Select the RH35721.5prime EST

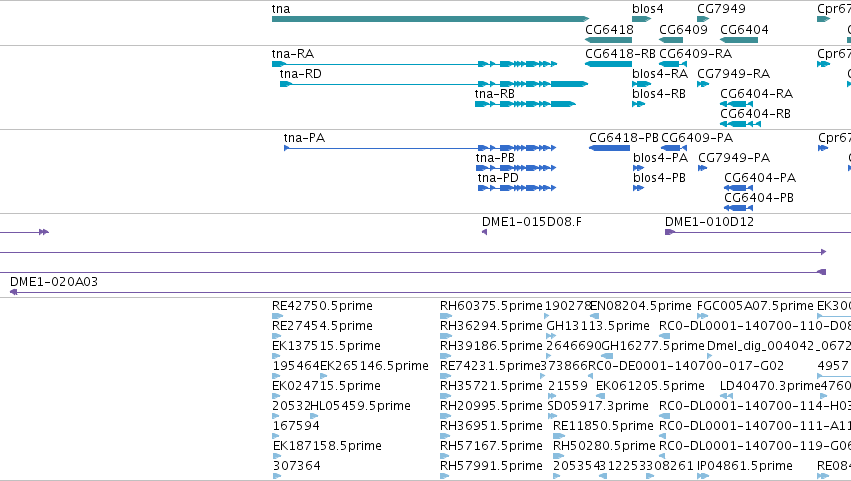445,396
